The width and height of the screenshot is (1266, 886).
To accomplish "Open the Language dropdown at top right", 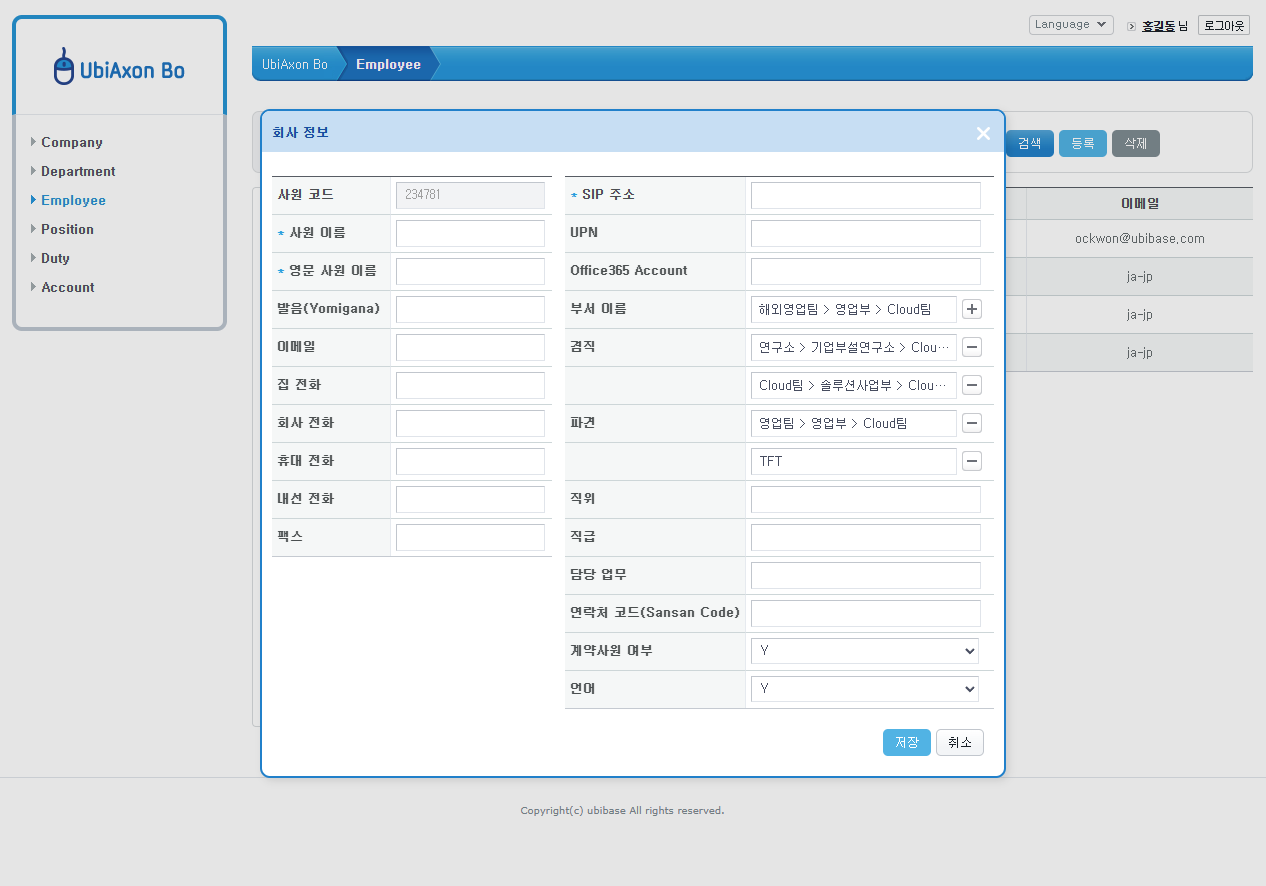I will pos(1070,24).
